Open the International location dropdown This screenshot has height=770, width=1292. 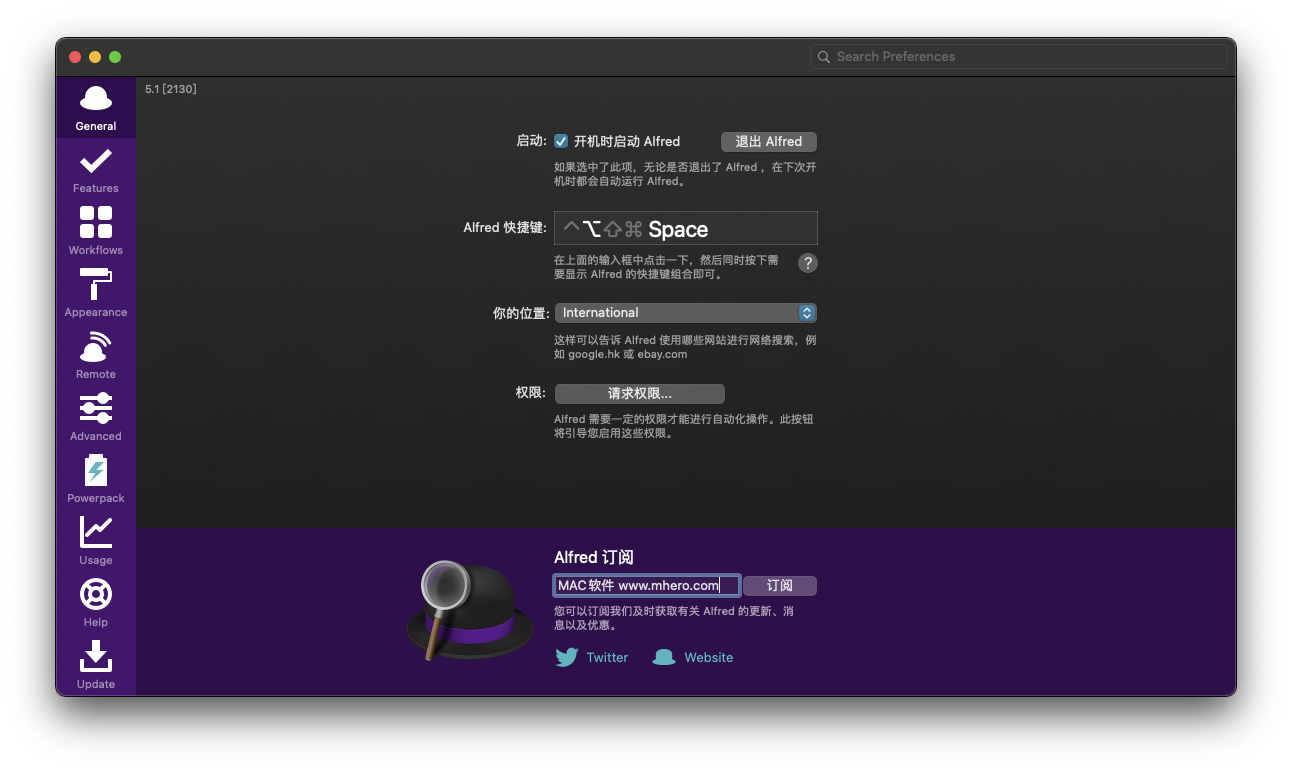(686, 313)
